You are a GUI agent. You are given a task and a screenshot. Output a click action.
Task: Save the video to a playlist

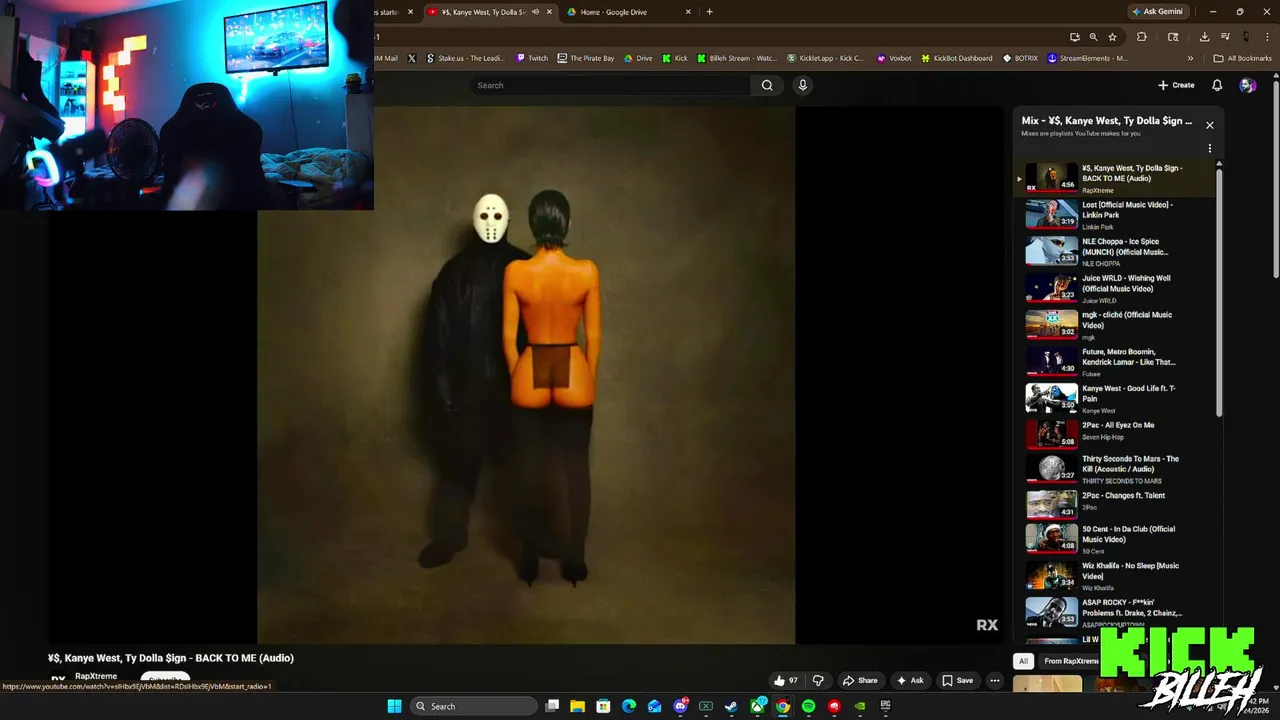[957, 680]
